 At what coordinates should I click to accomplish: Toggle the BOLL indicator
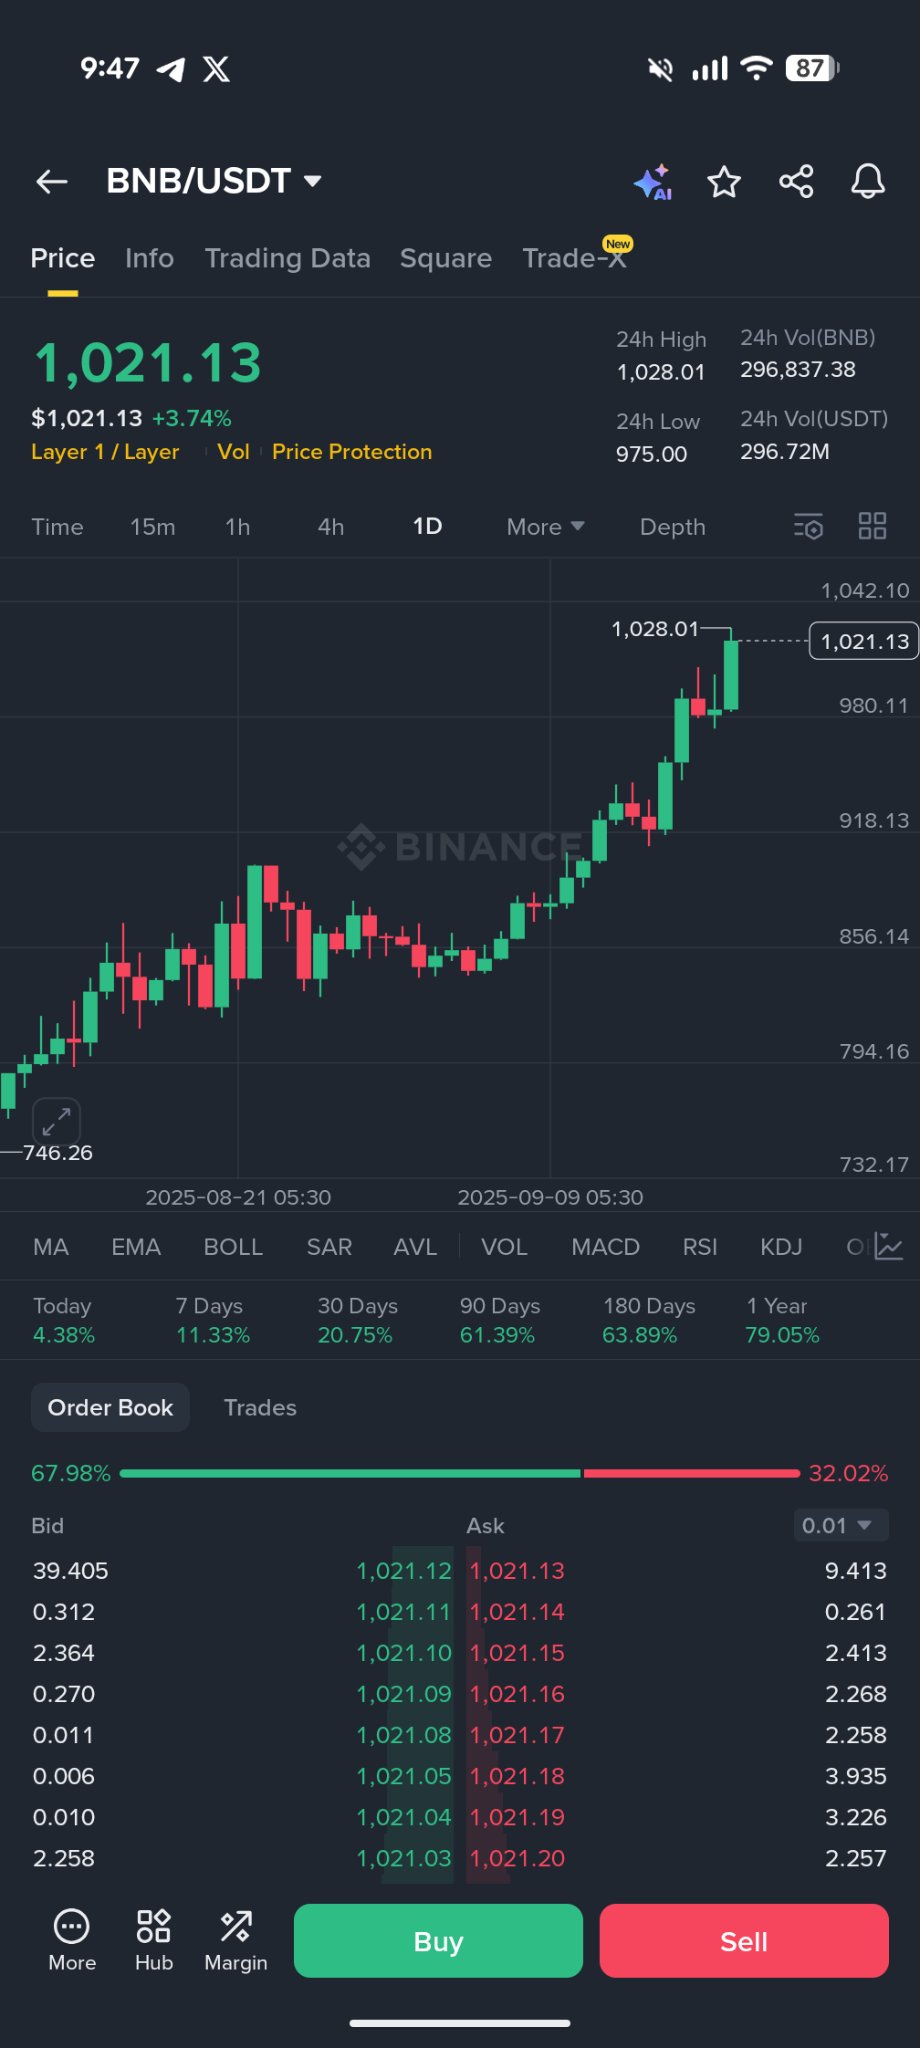pyautogui.click(x=233, y=1247)
